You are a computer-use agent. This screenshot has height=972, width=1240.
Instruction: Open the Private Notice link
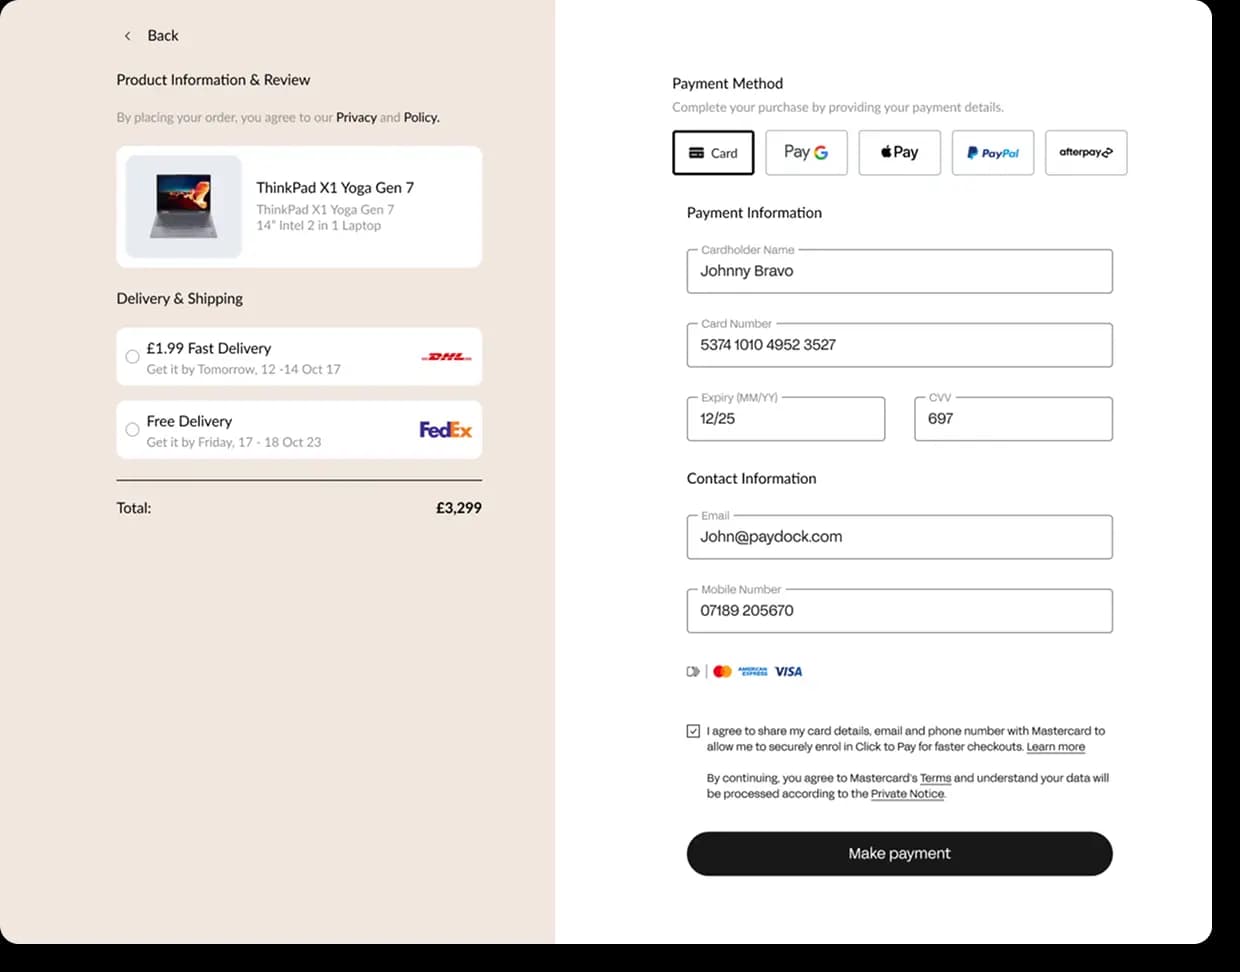(x=907, y=794)
